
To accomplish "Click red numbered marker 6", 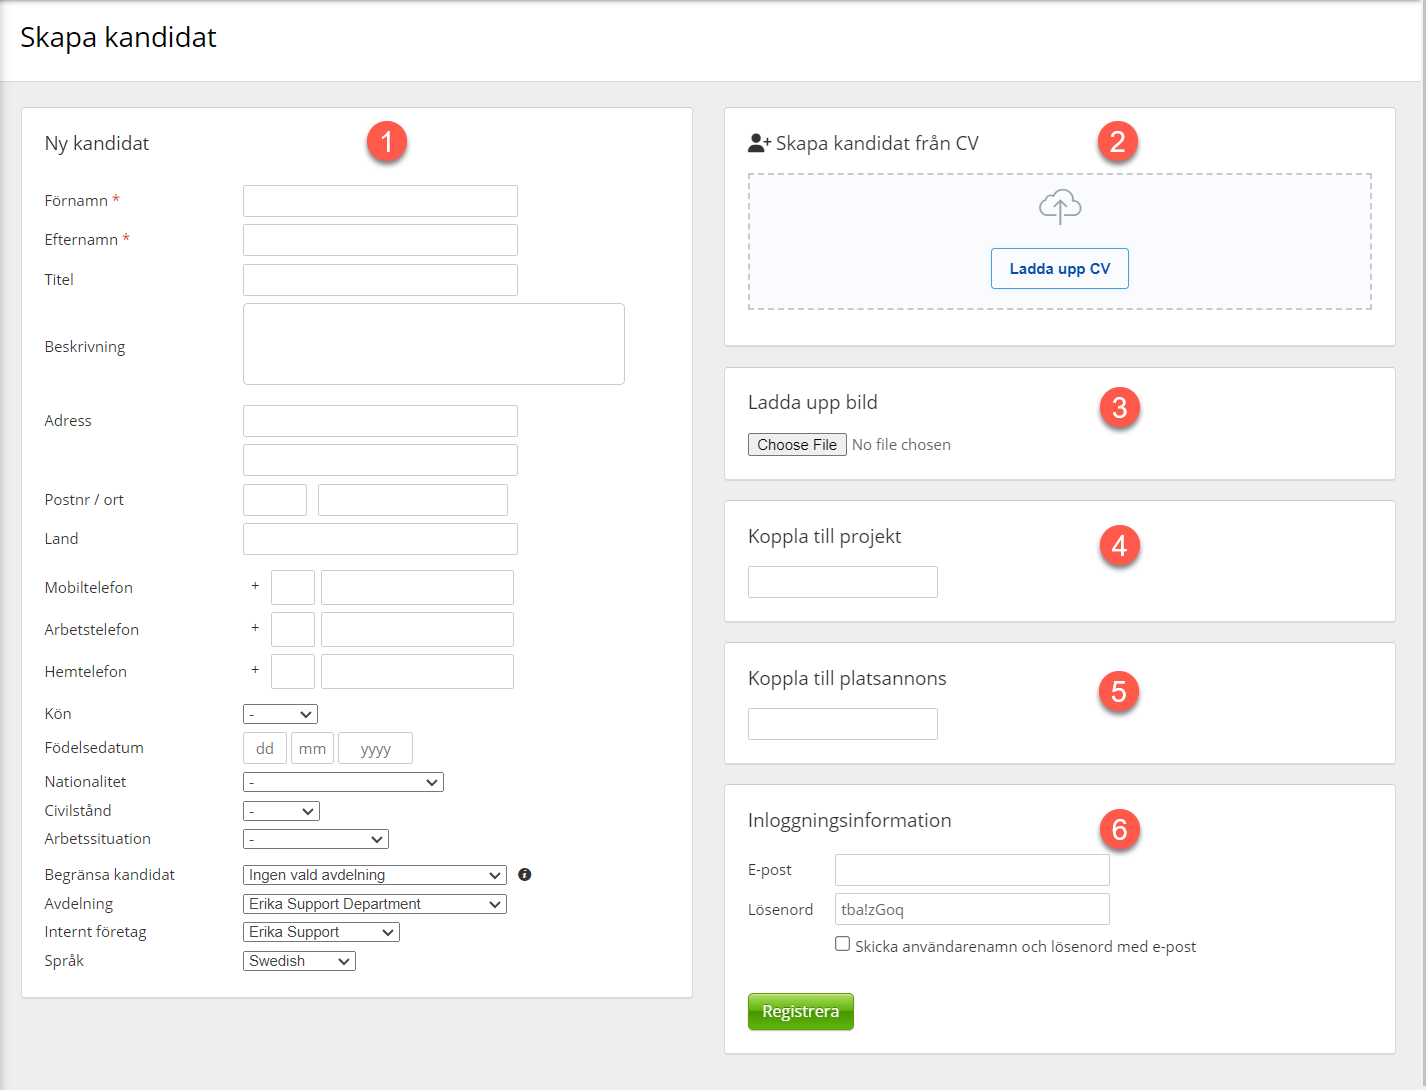I will [x=1119, y=830].
